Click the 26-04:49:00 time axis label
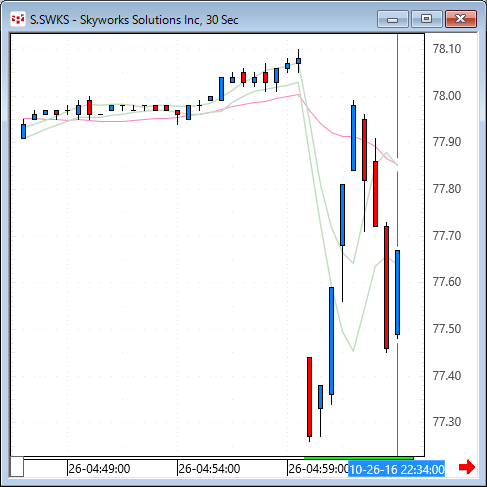 pos(99,469)
